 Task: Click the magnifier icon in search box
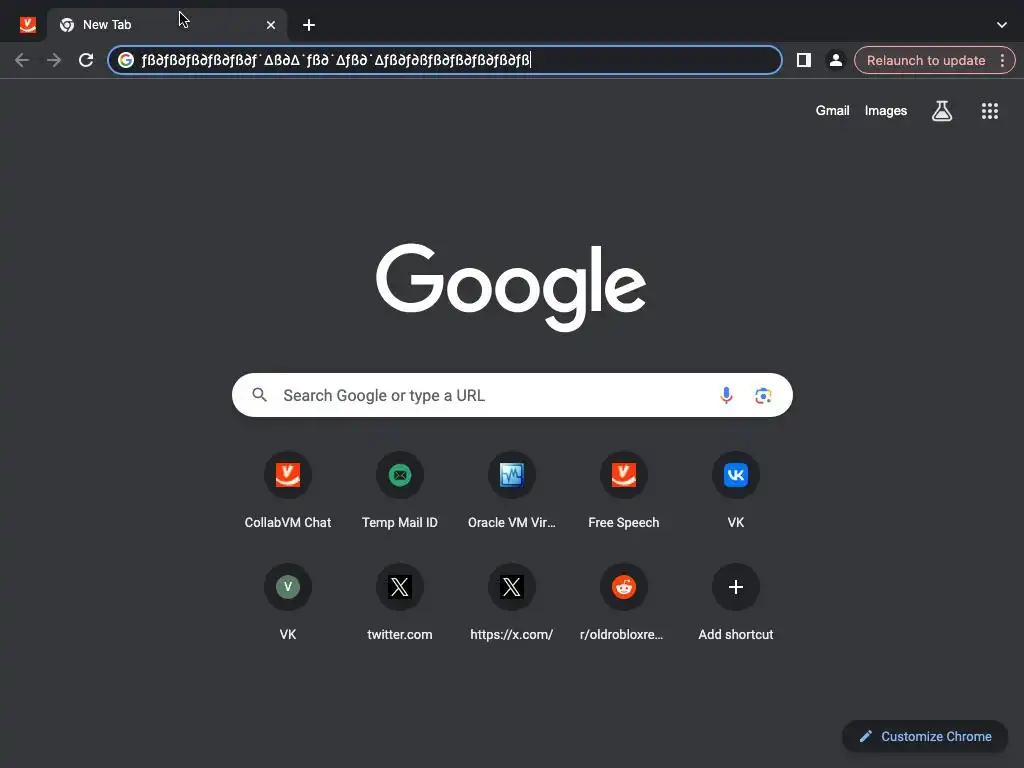(259, 395)
